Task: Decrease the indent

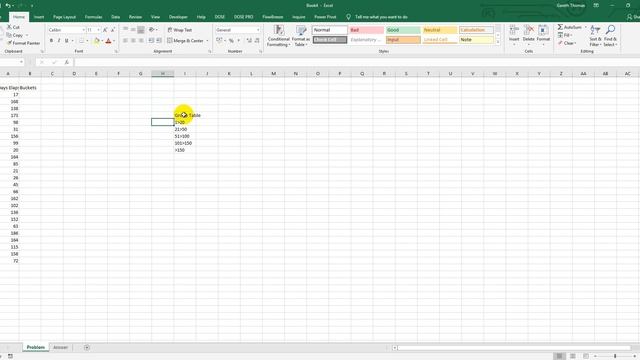Action: click(151, 41)
